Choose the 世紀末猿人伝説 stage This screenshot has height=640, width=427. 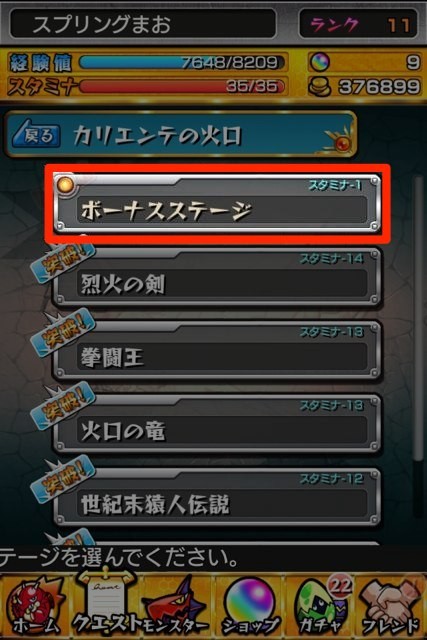coord(217,497)
